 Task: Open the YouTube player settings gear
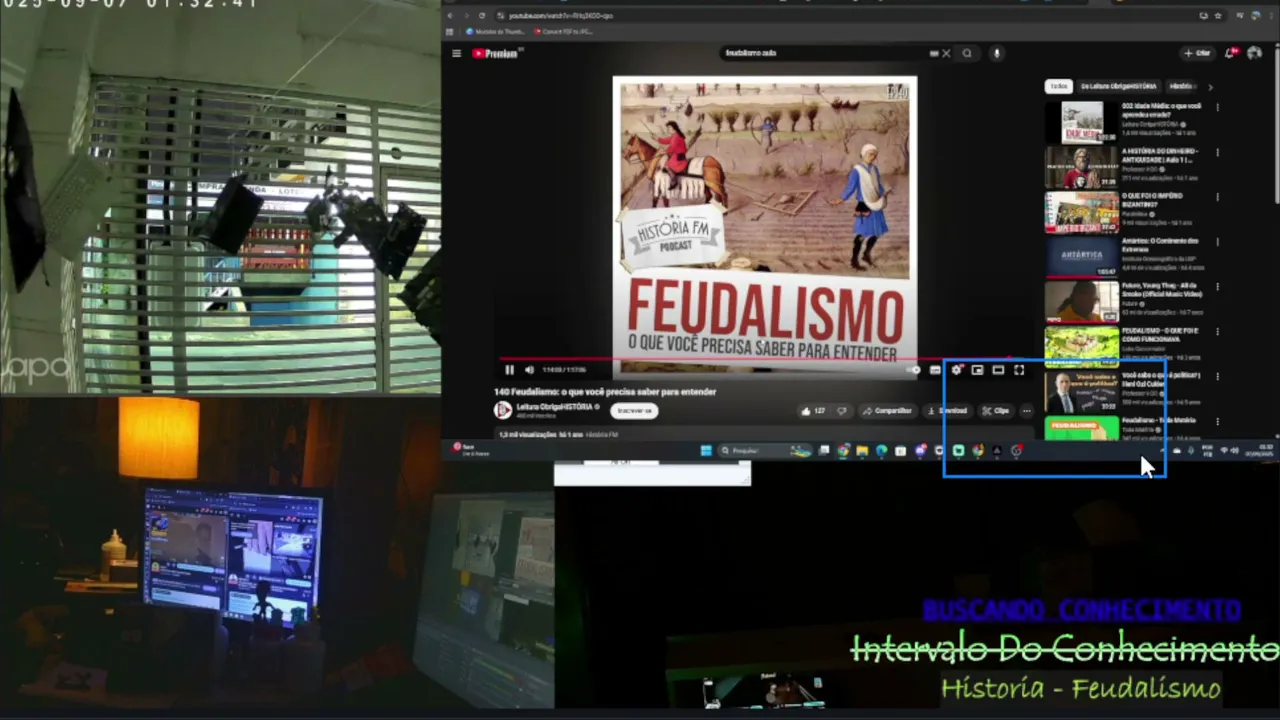957,370
